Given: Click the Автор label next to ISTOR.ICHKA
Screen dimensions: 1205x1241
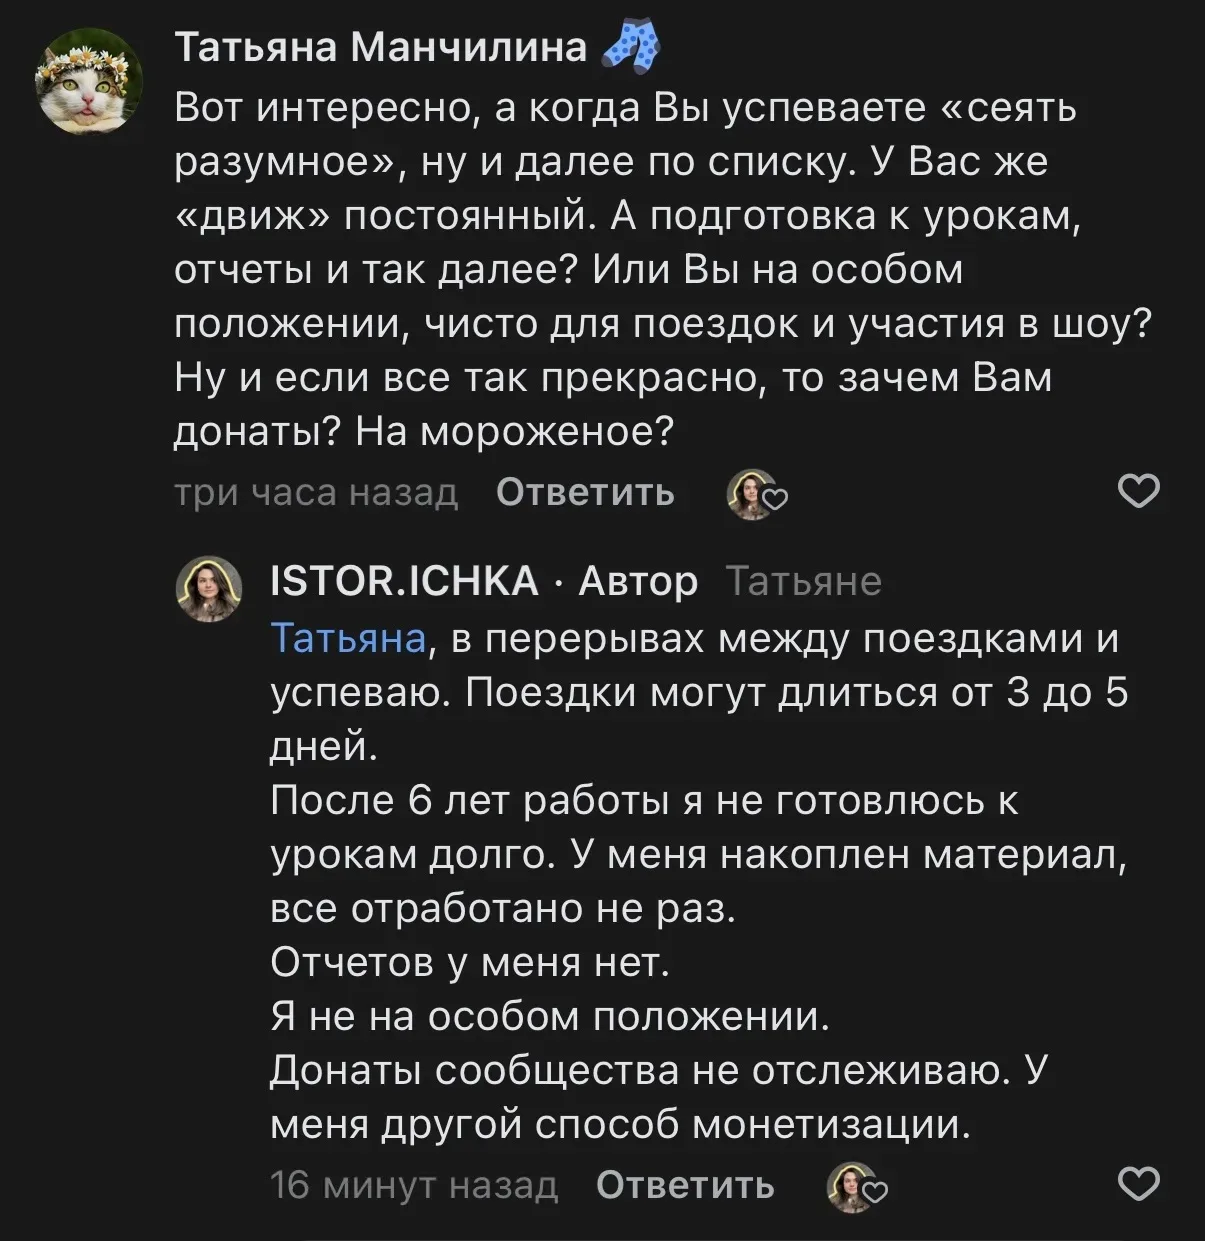Looking at the screenshot, I should click(638, 581).
